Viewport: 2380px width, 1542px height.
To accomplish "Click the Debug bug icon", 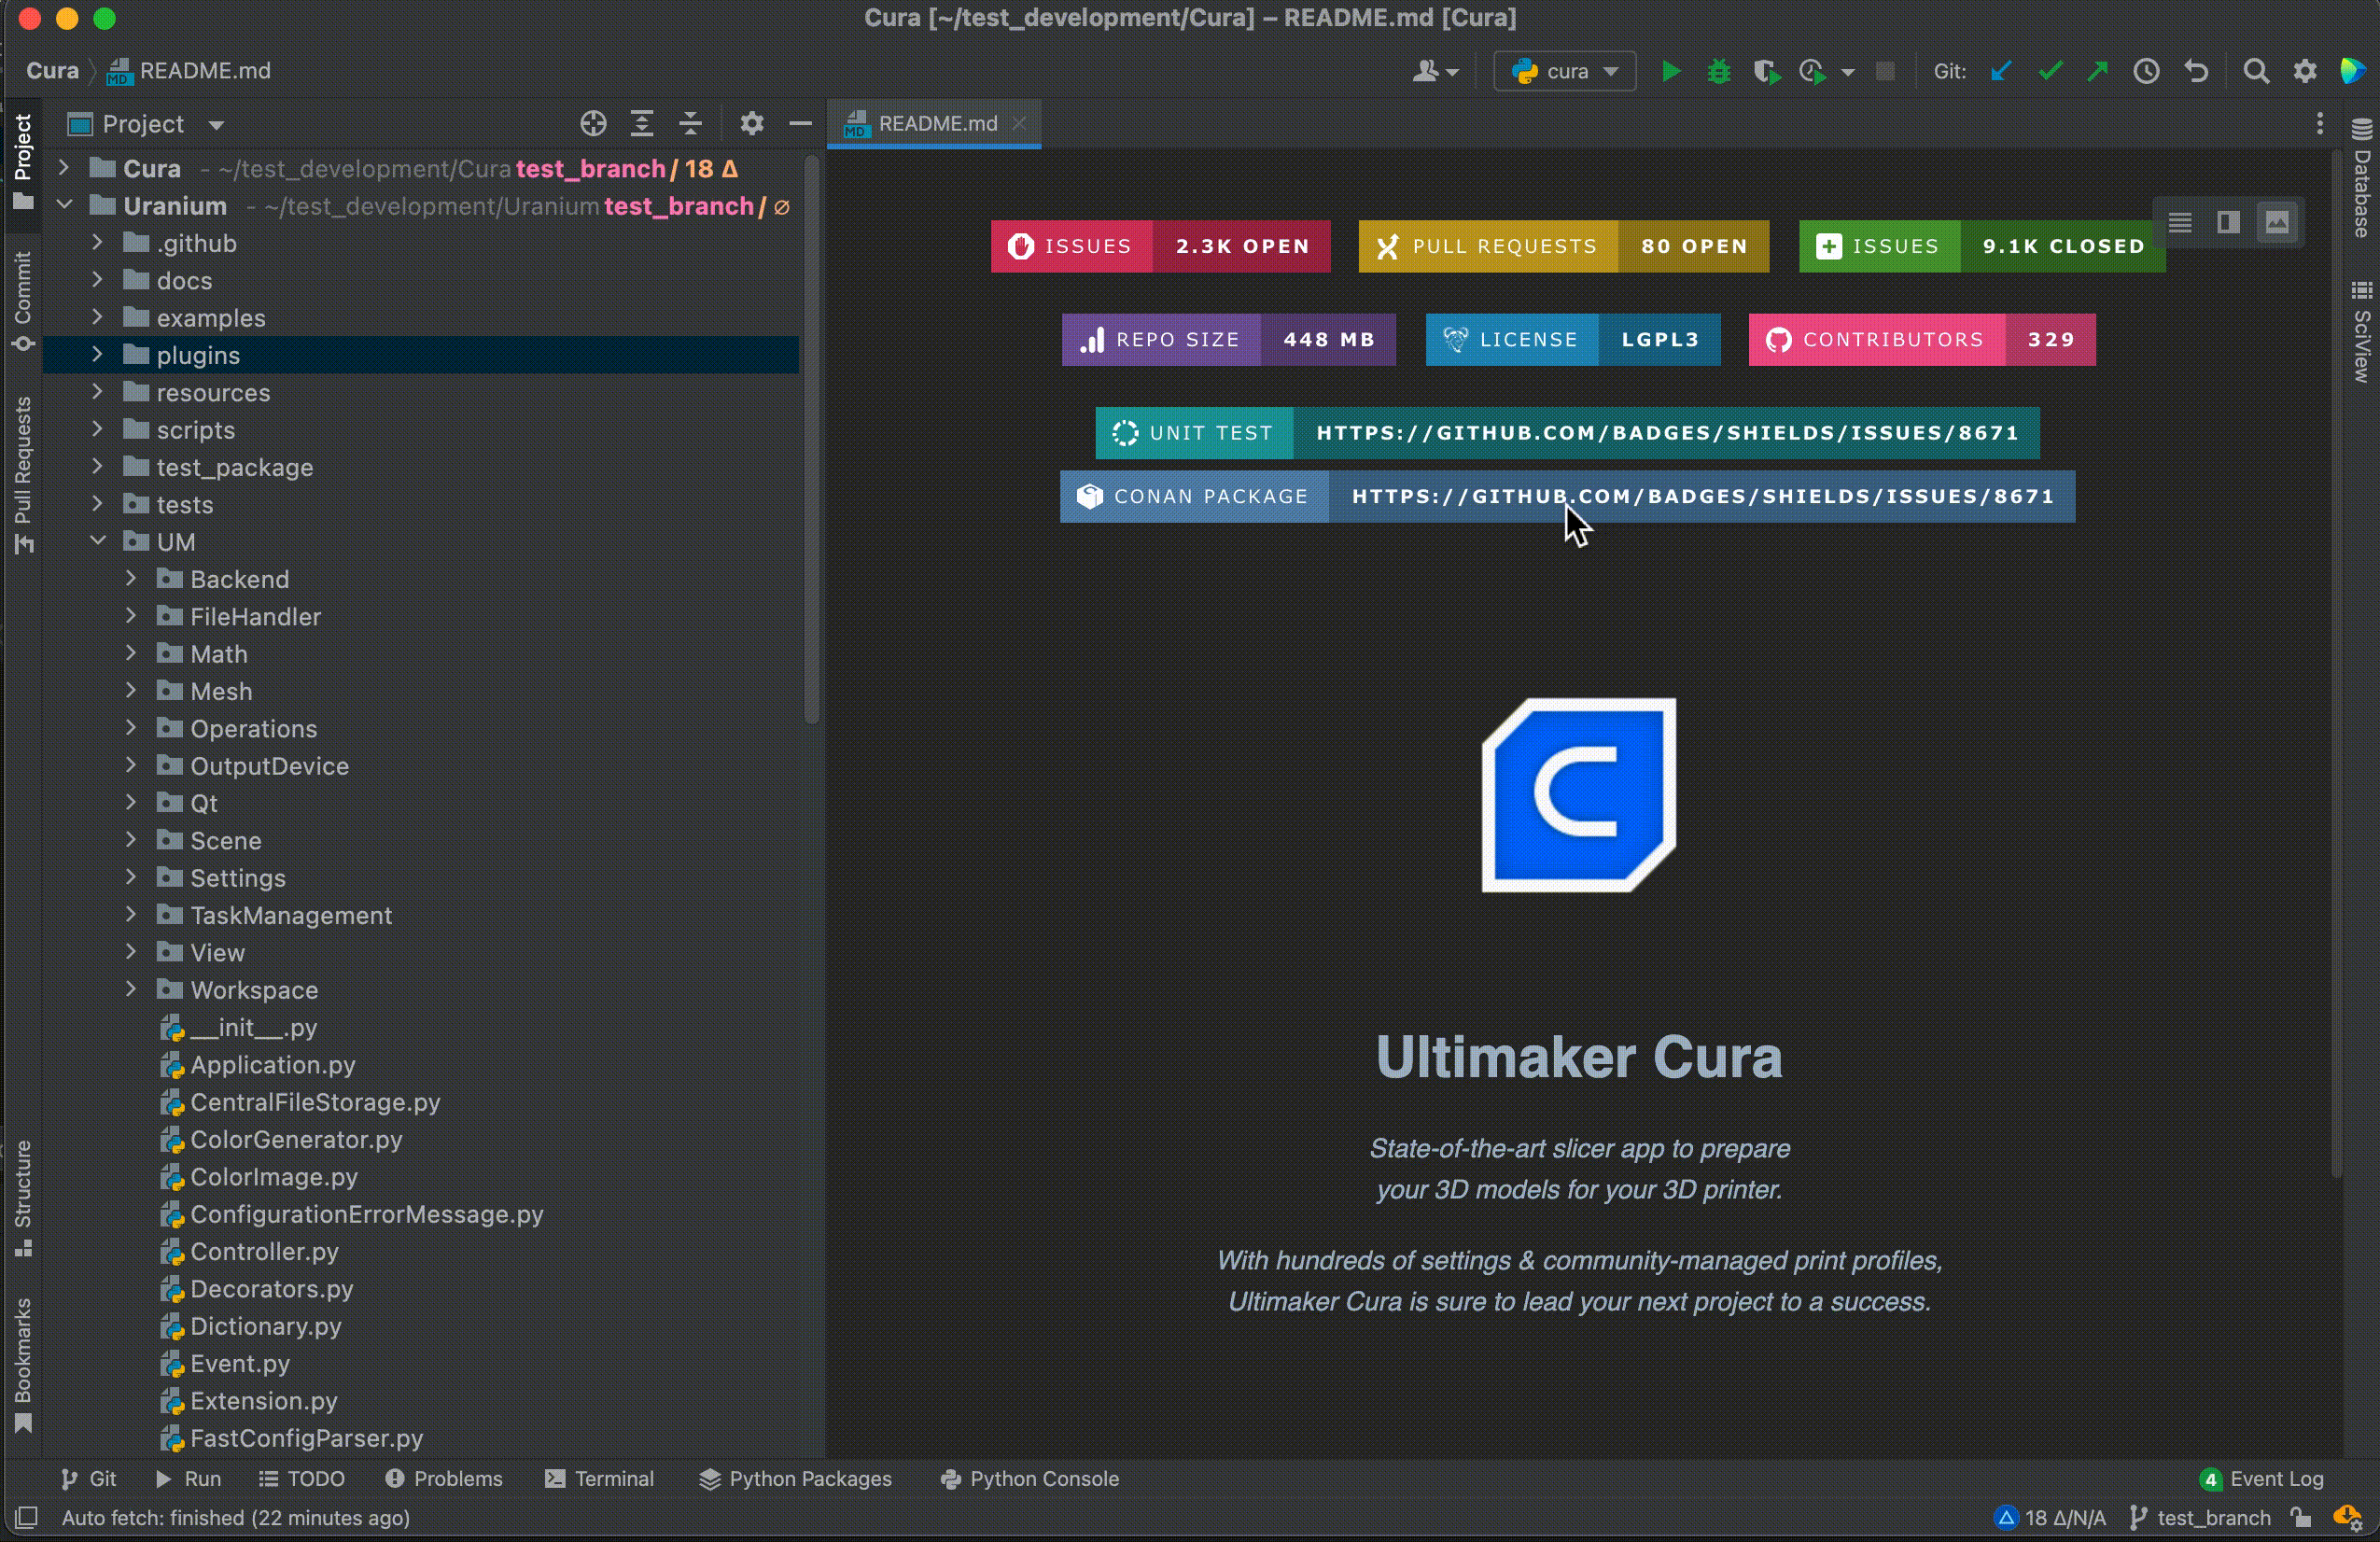I will (x=1718, y=71).
